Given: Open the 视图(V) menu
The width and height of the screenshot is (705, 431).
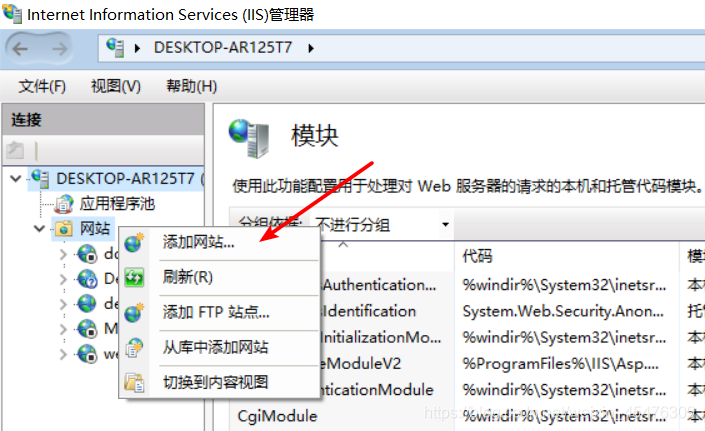Looking at the screenshot, I should click(x=116, y=86).
